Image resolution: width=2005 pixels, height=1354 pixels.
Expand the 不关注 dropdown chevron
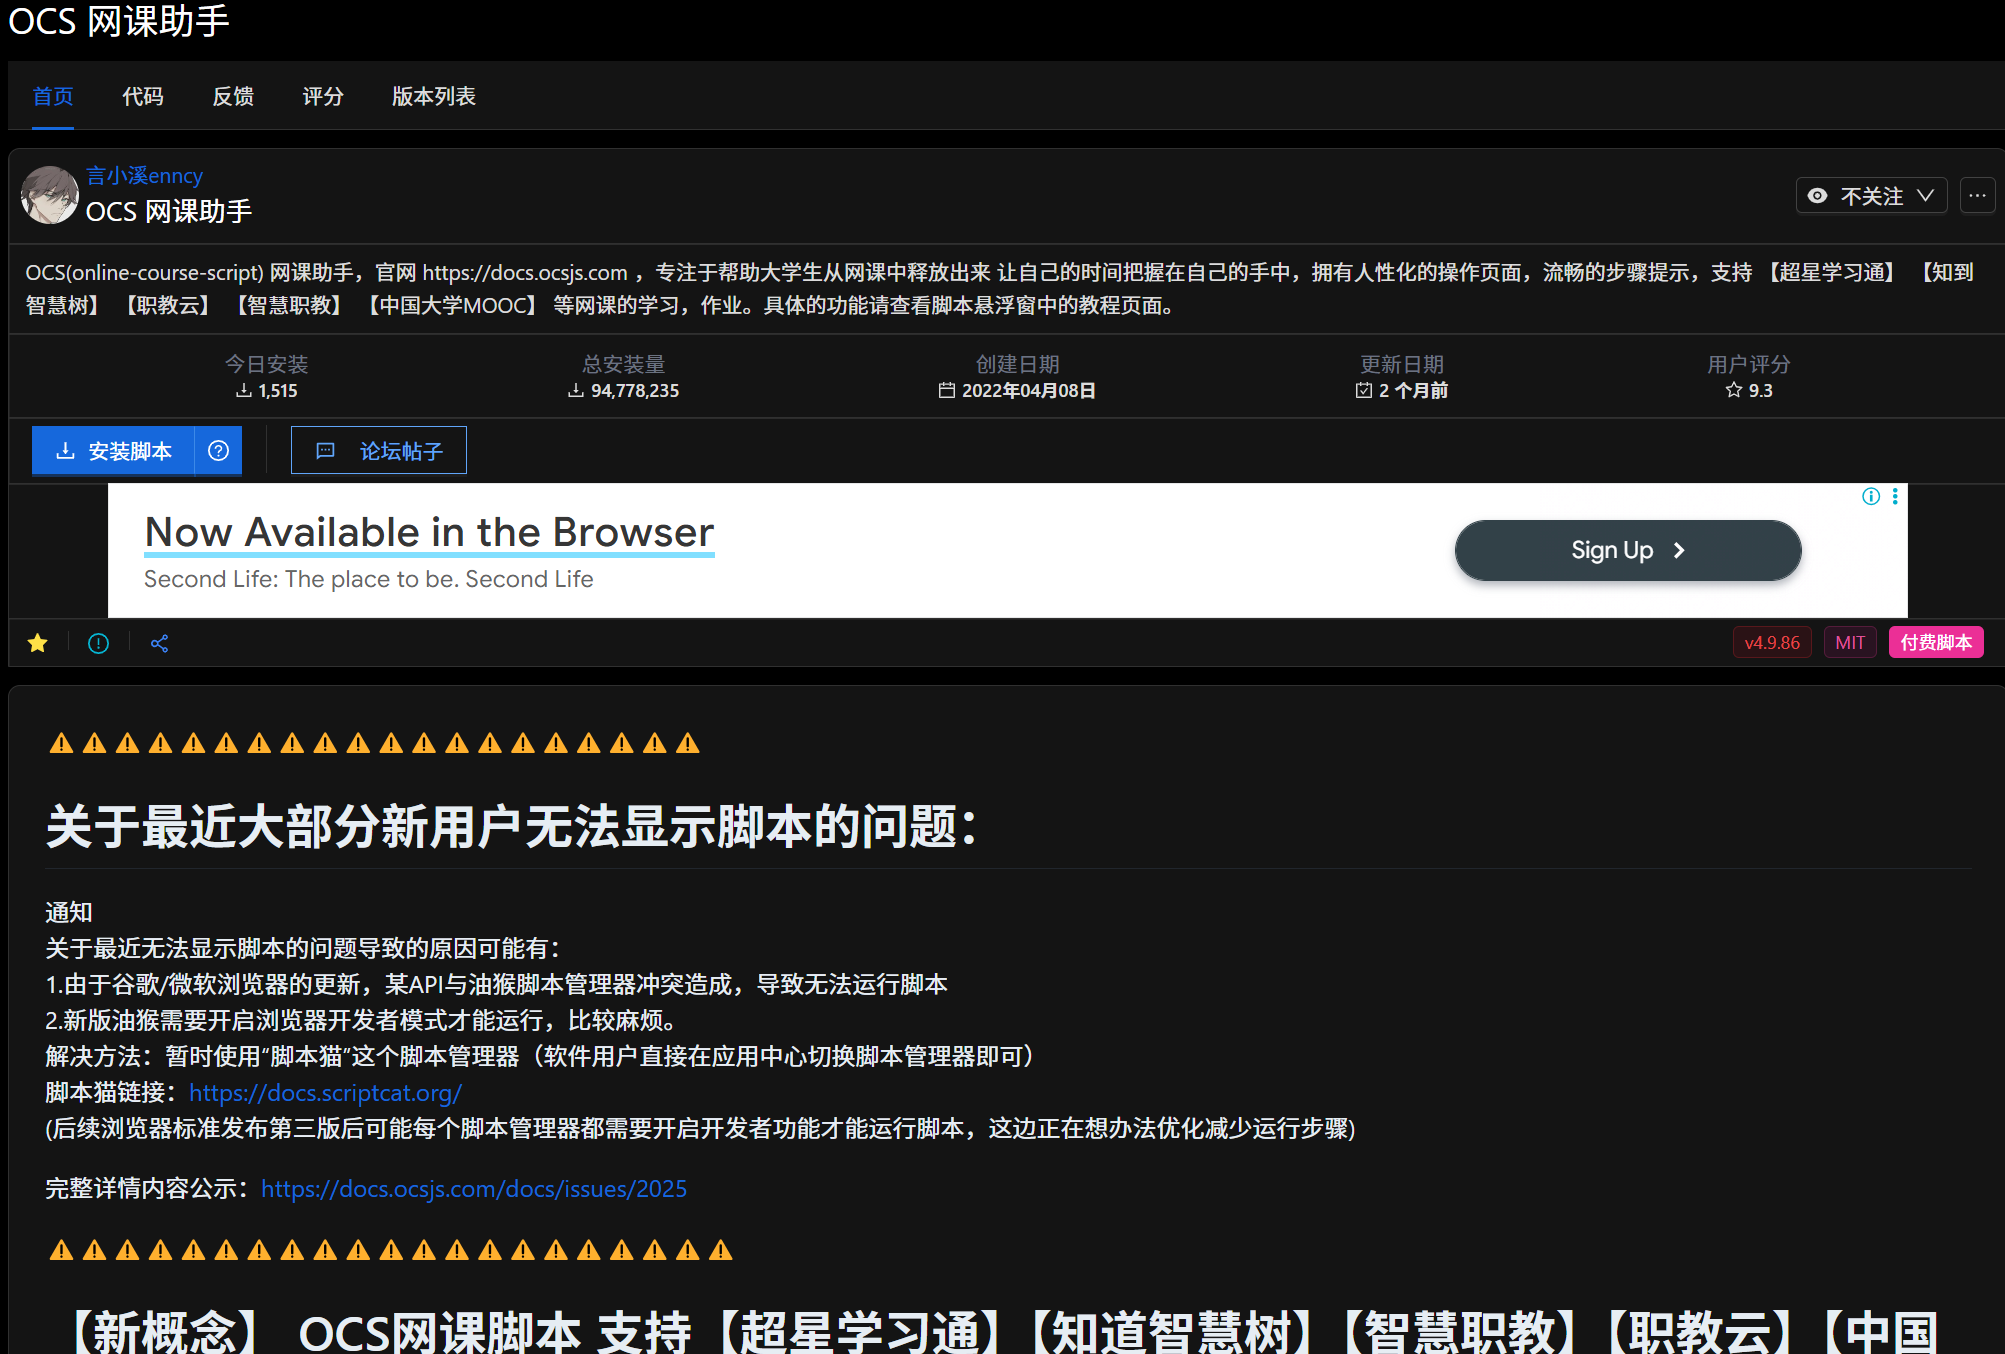[1926, 196]
